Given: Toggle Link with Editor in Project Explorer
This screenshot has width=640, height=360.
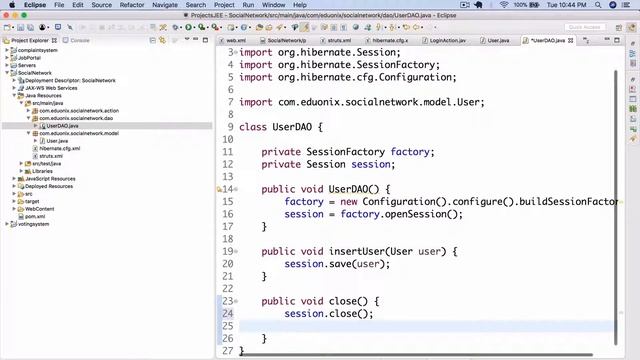Looking at the screenshot, I should [x=162, y=40].
